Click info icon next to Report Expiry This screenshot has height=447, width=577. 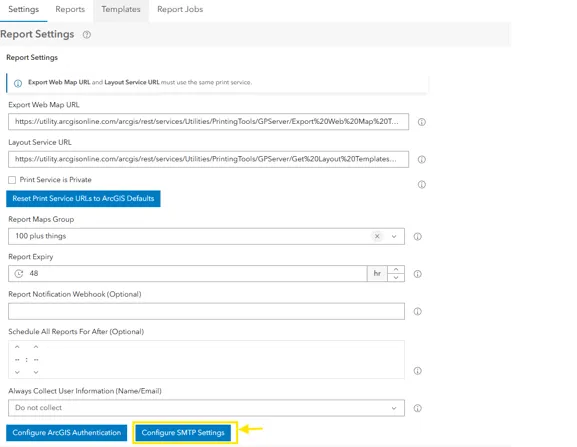[x=417, y=274]
